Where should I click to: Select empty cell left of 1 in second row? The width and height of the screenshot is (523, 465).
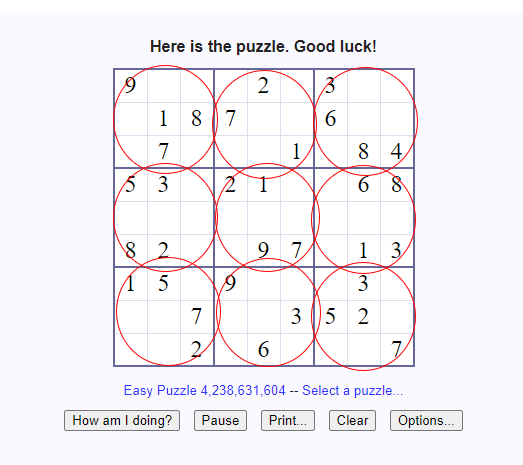tap(131, 119)
